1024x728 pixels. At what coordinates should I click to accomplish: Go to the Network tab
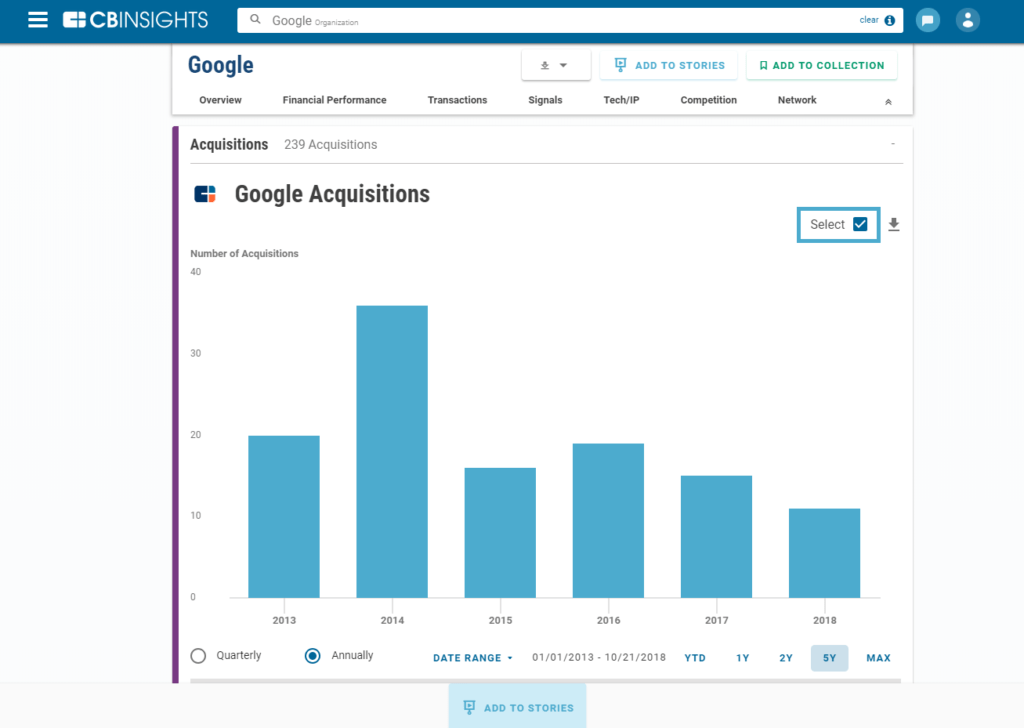pos(797,100)
